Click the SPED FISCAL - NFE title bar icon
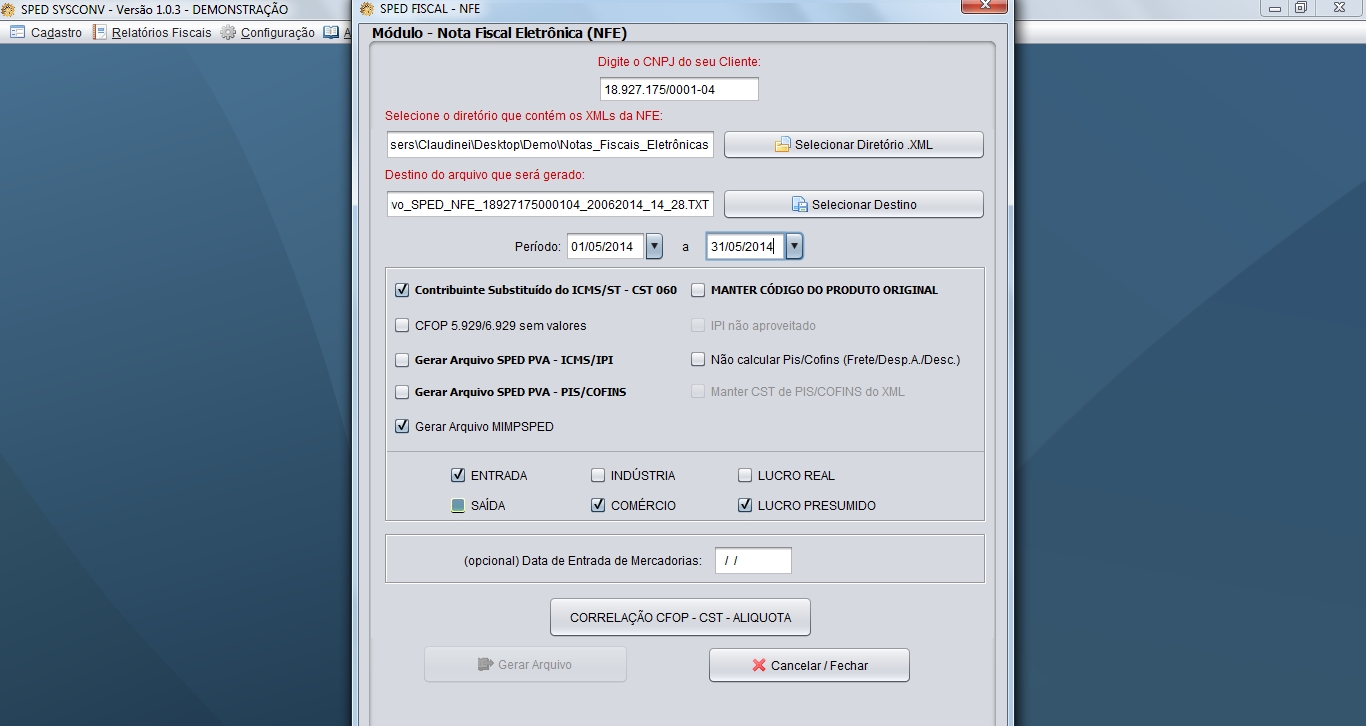This screenshot has height=726, width=1366. tap(367, 8)
